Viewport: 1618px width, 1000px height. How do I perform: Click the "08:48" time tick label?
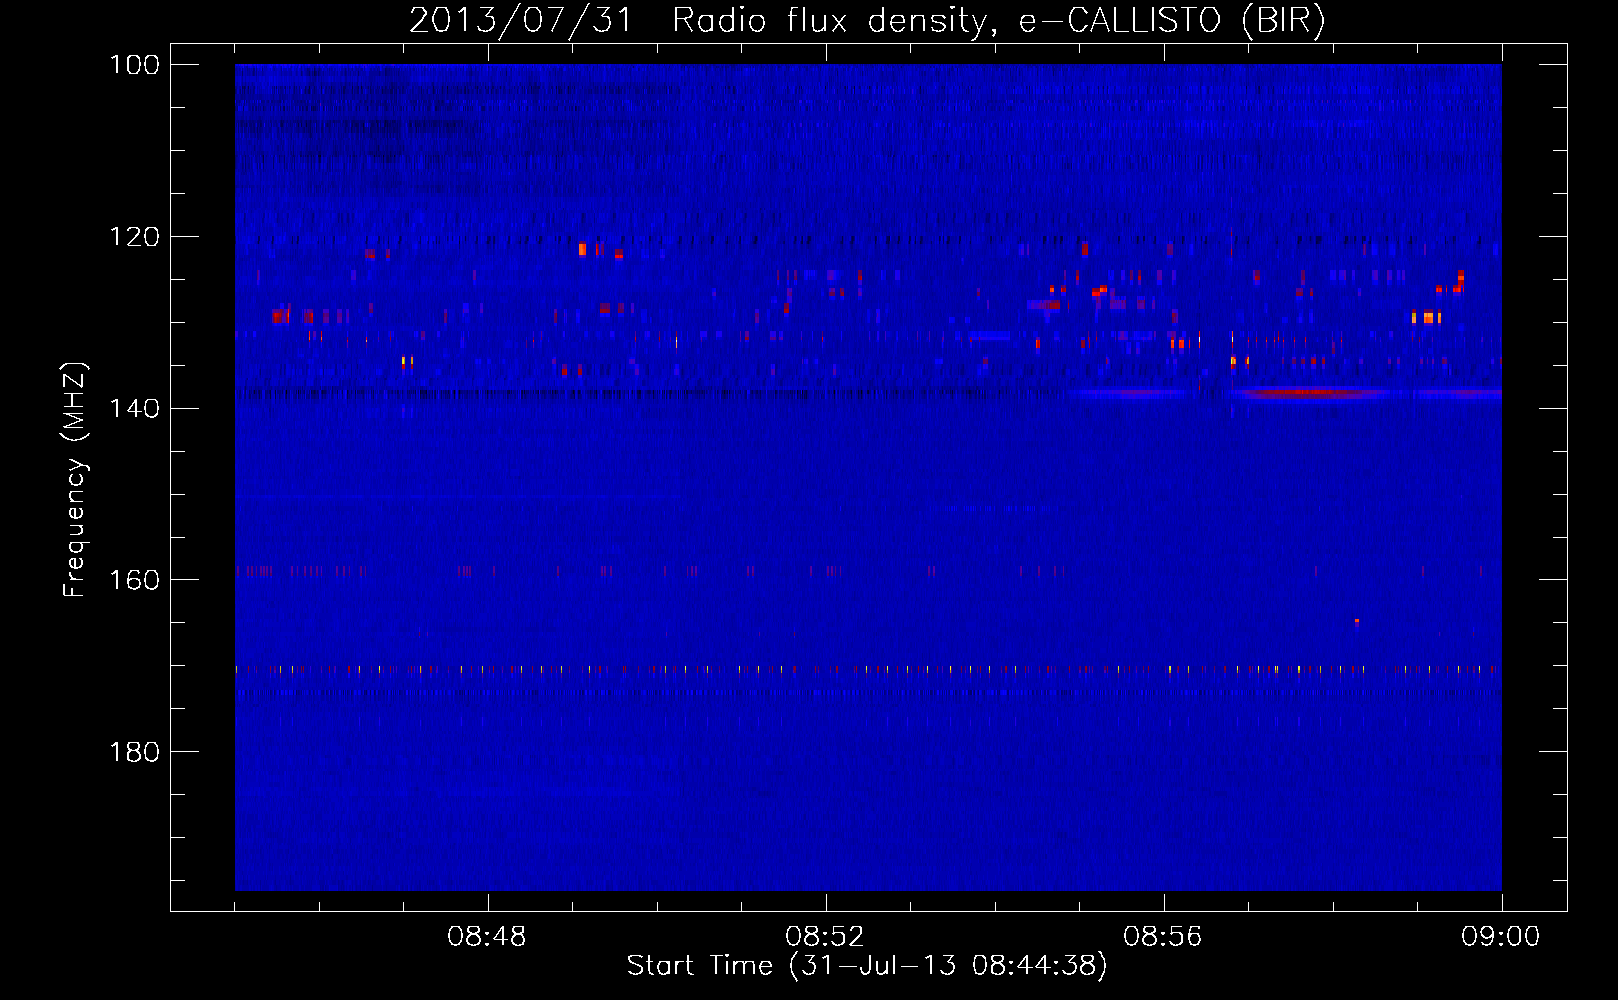coord(487,937)
